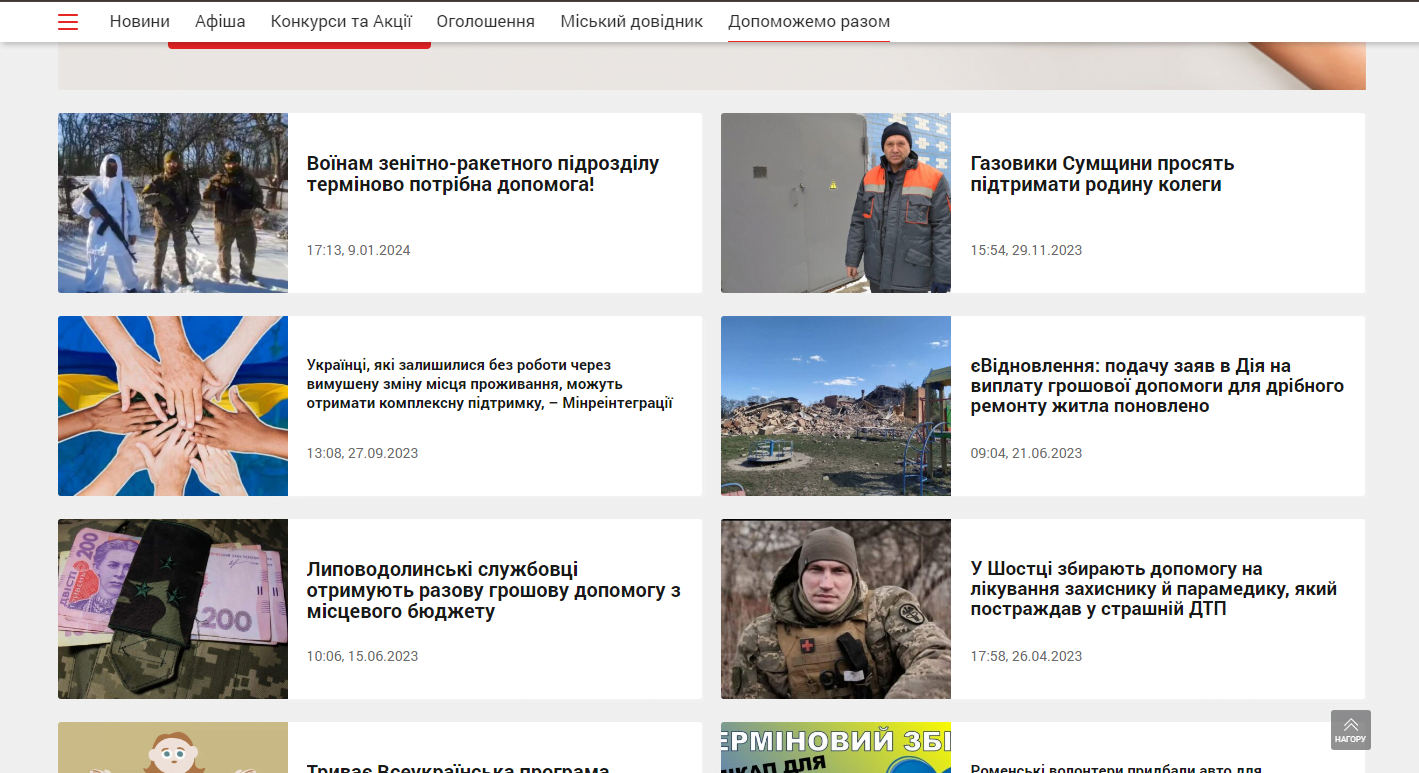Click the paramedic soldier portrait thumbnail

(x=836, y=609)
